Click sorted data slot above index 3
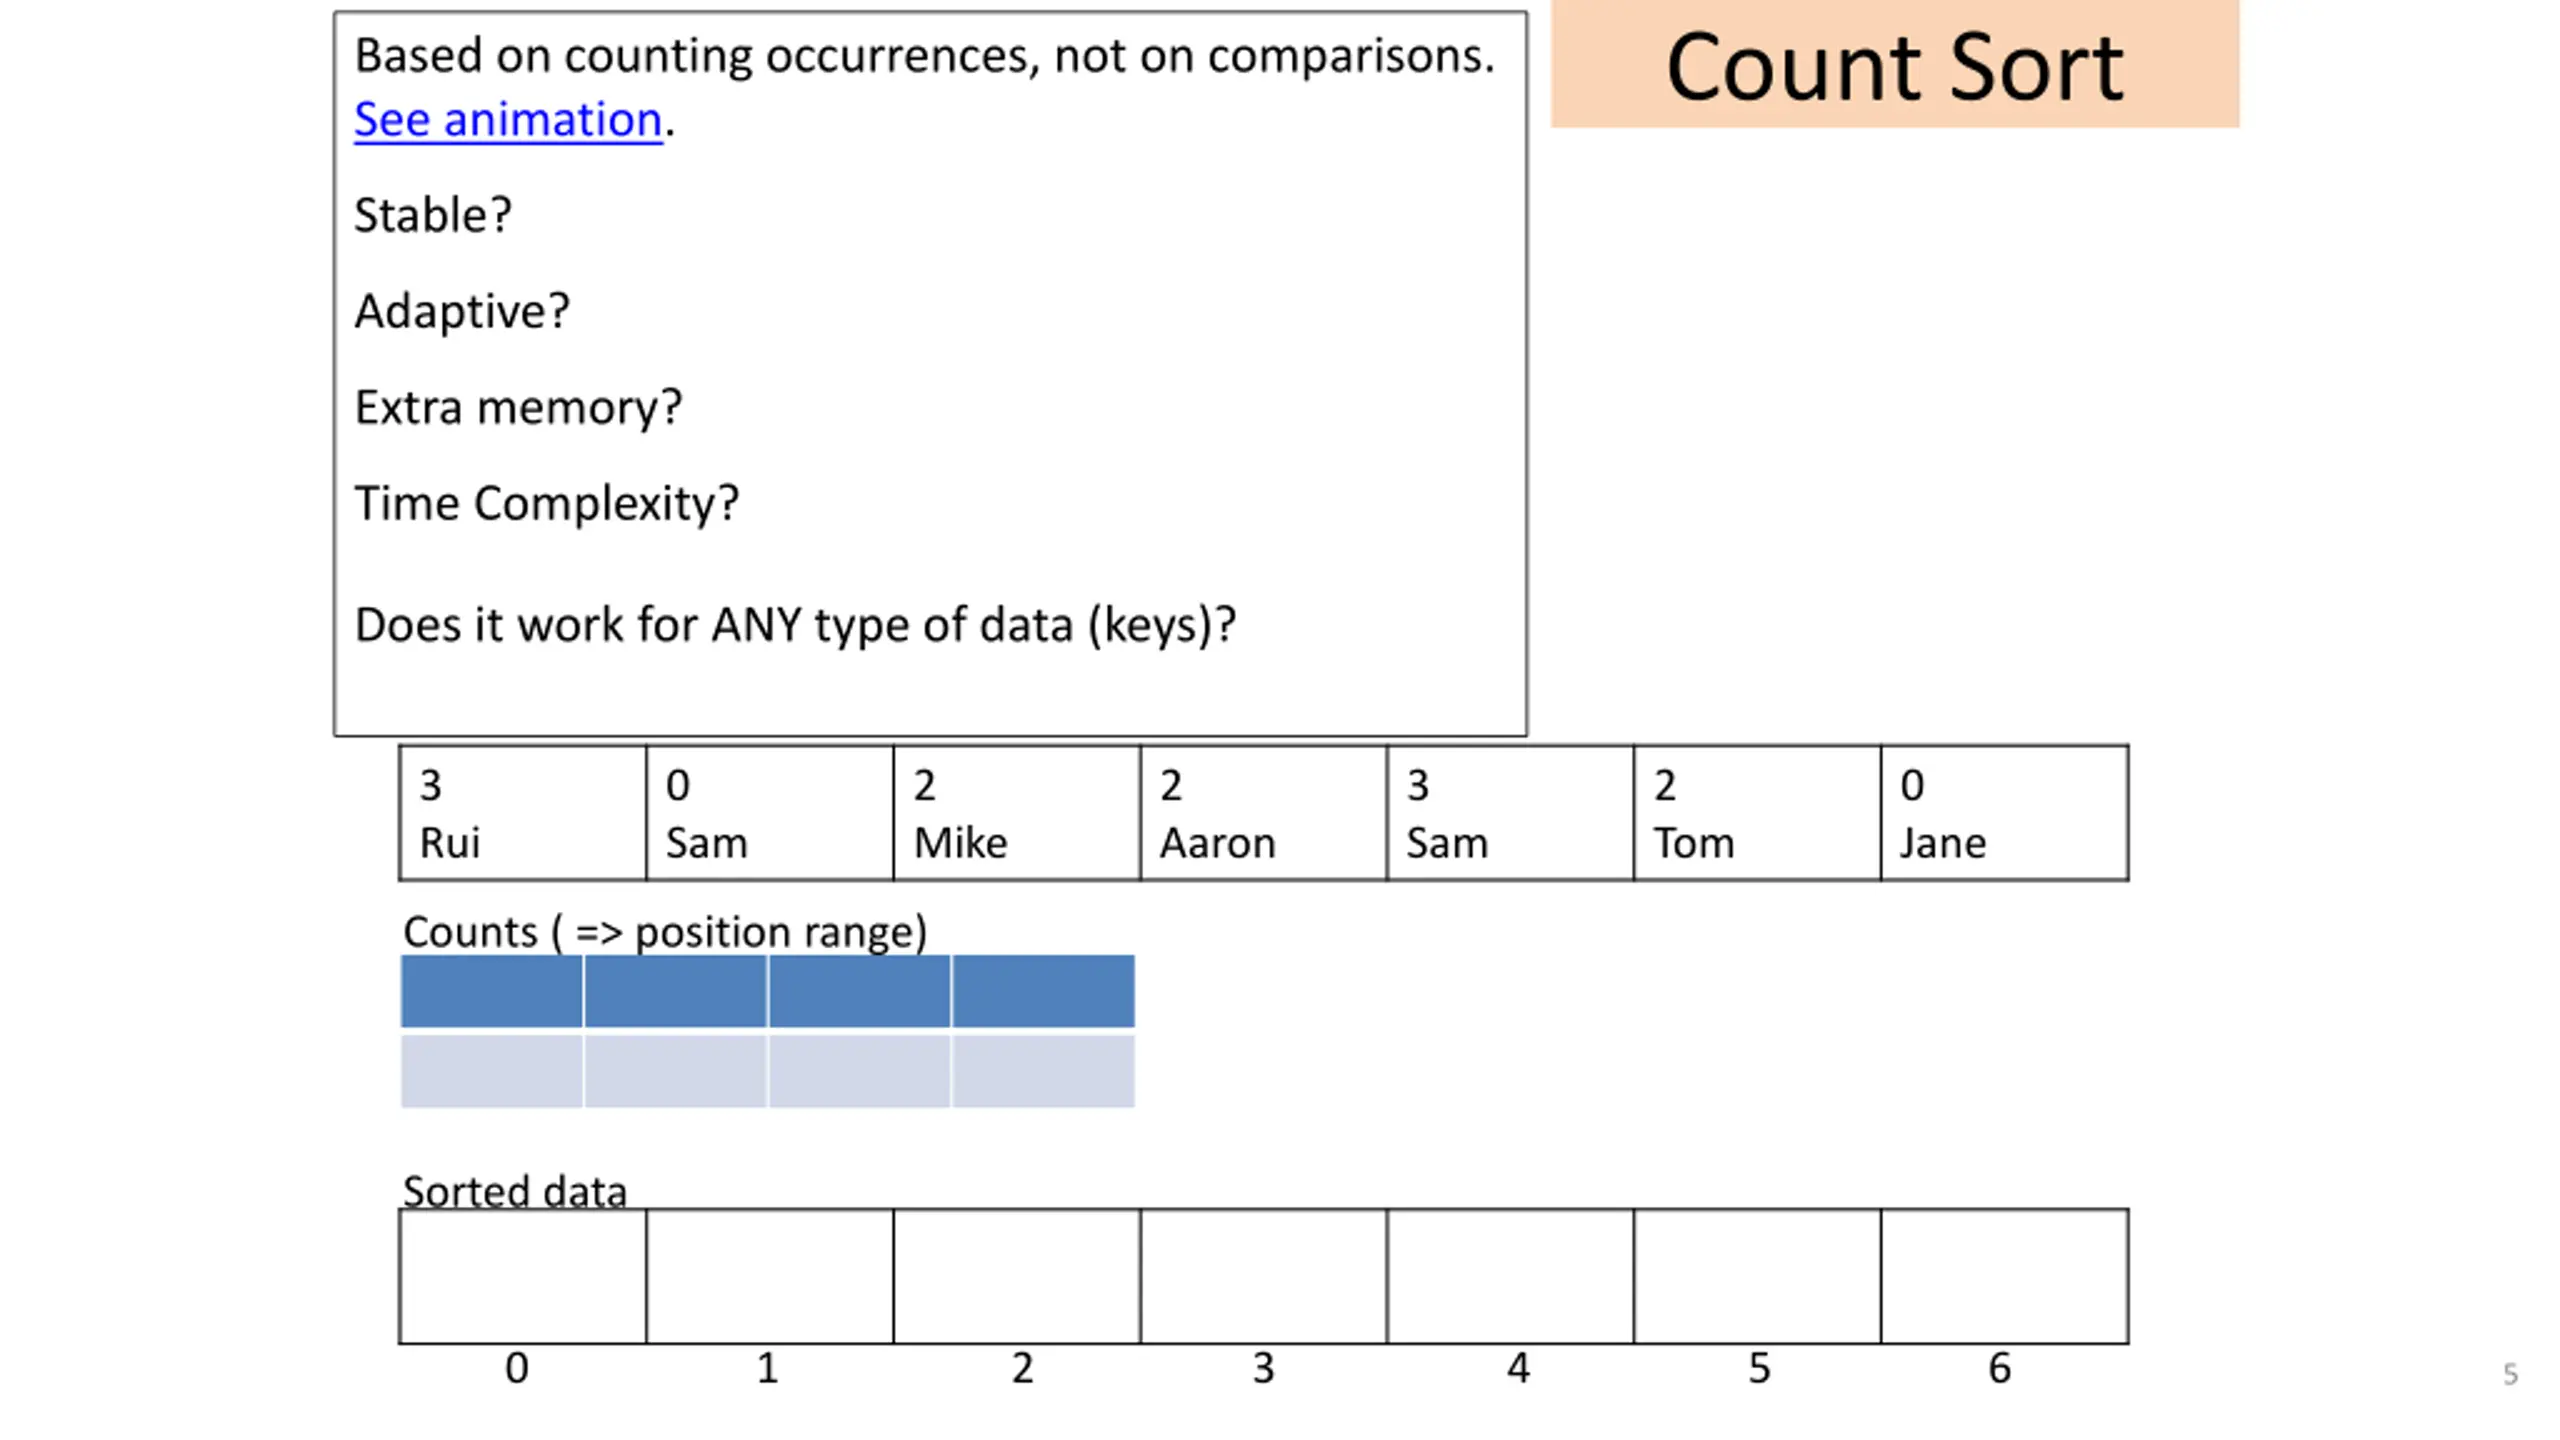The image size is (2560, 1440). (x=1264, y=1276)
